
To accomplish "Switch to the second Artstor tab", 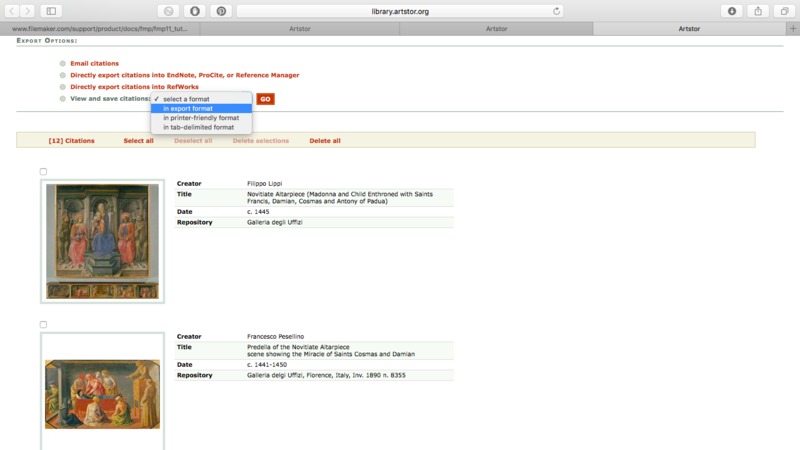I will (x=299, y=29).
